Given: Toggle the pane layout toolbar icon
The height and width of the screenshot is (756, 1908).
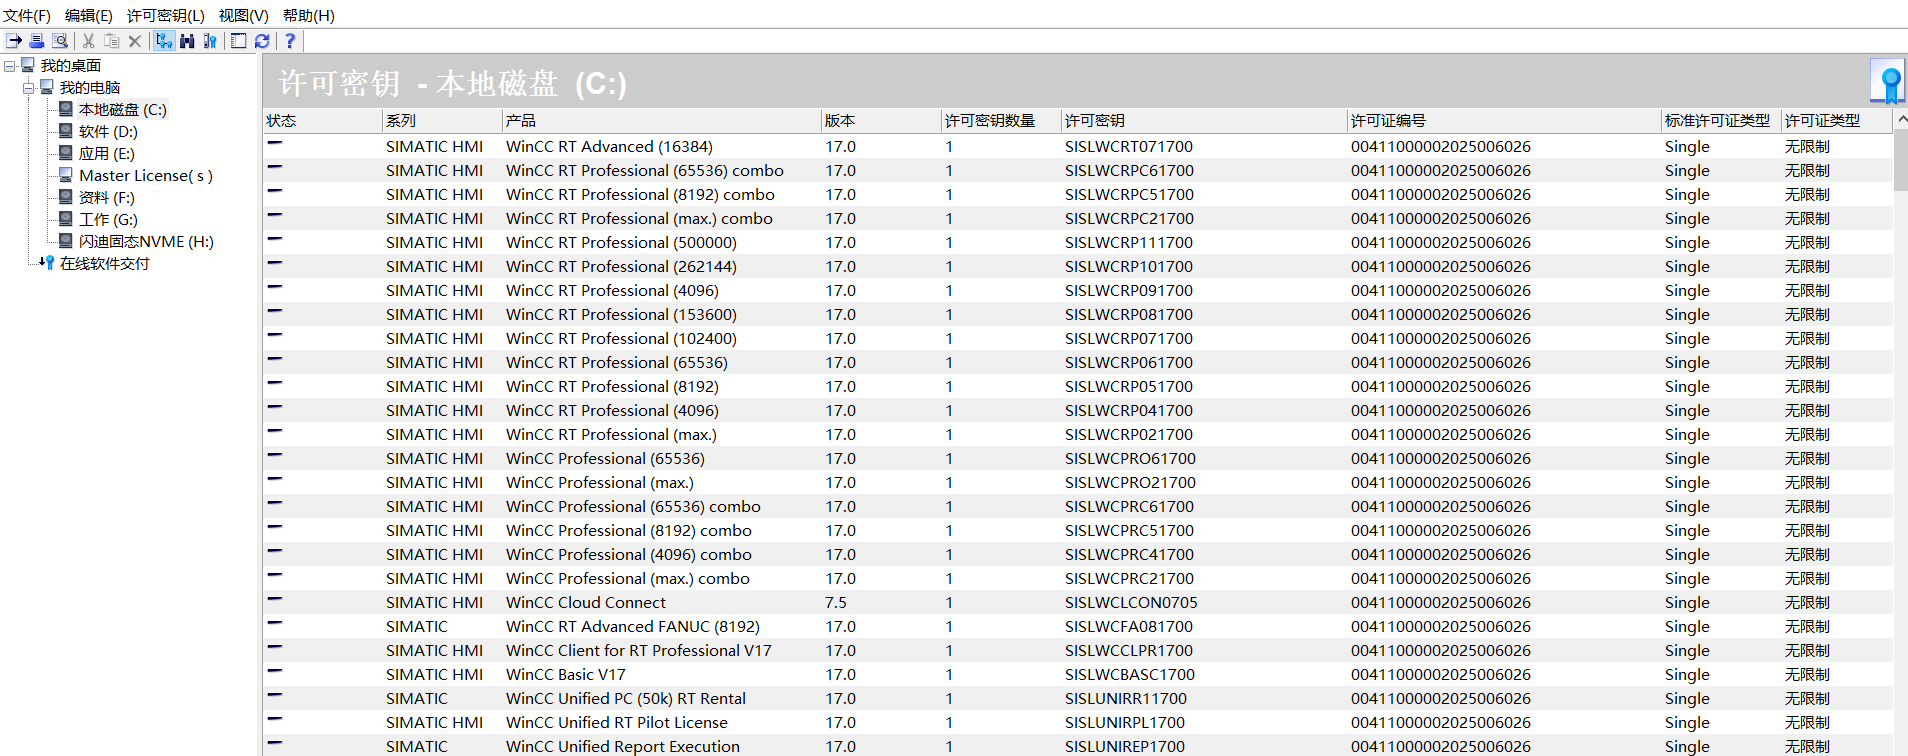Looking at the screenshot, I should [x=238, y=41].
